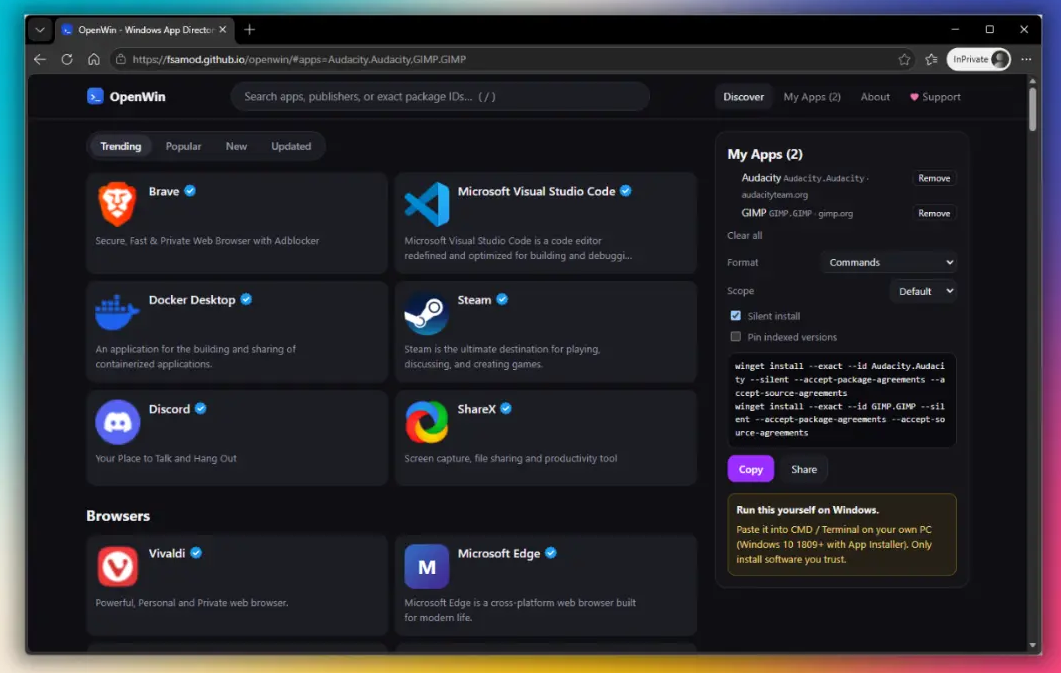
Task: Enable Pin indexed versions checkbox
Action: pyautogui.click(x=736, y=336)
